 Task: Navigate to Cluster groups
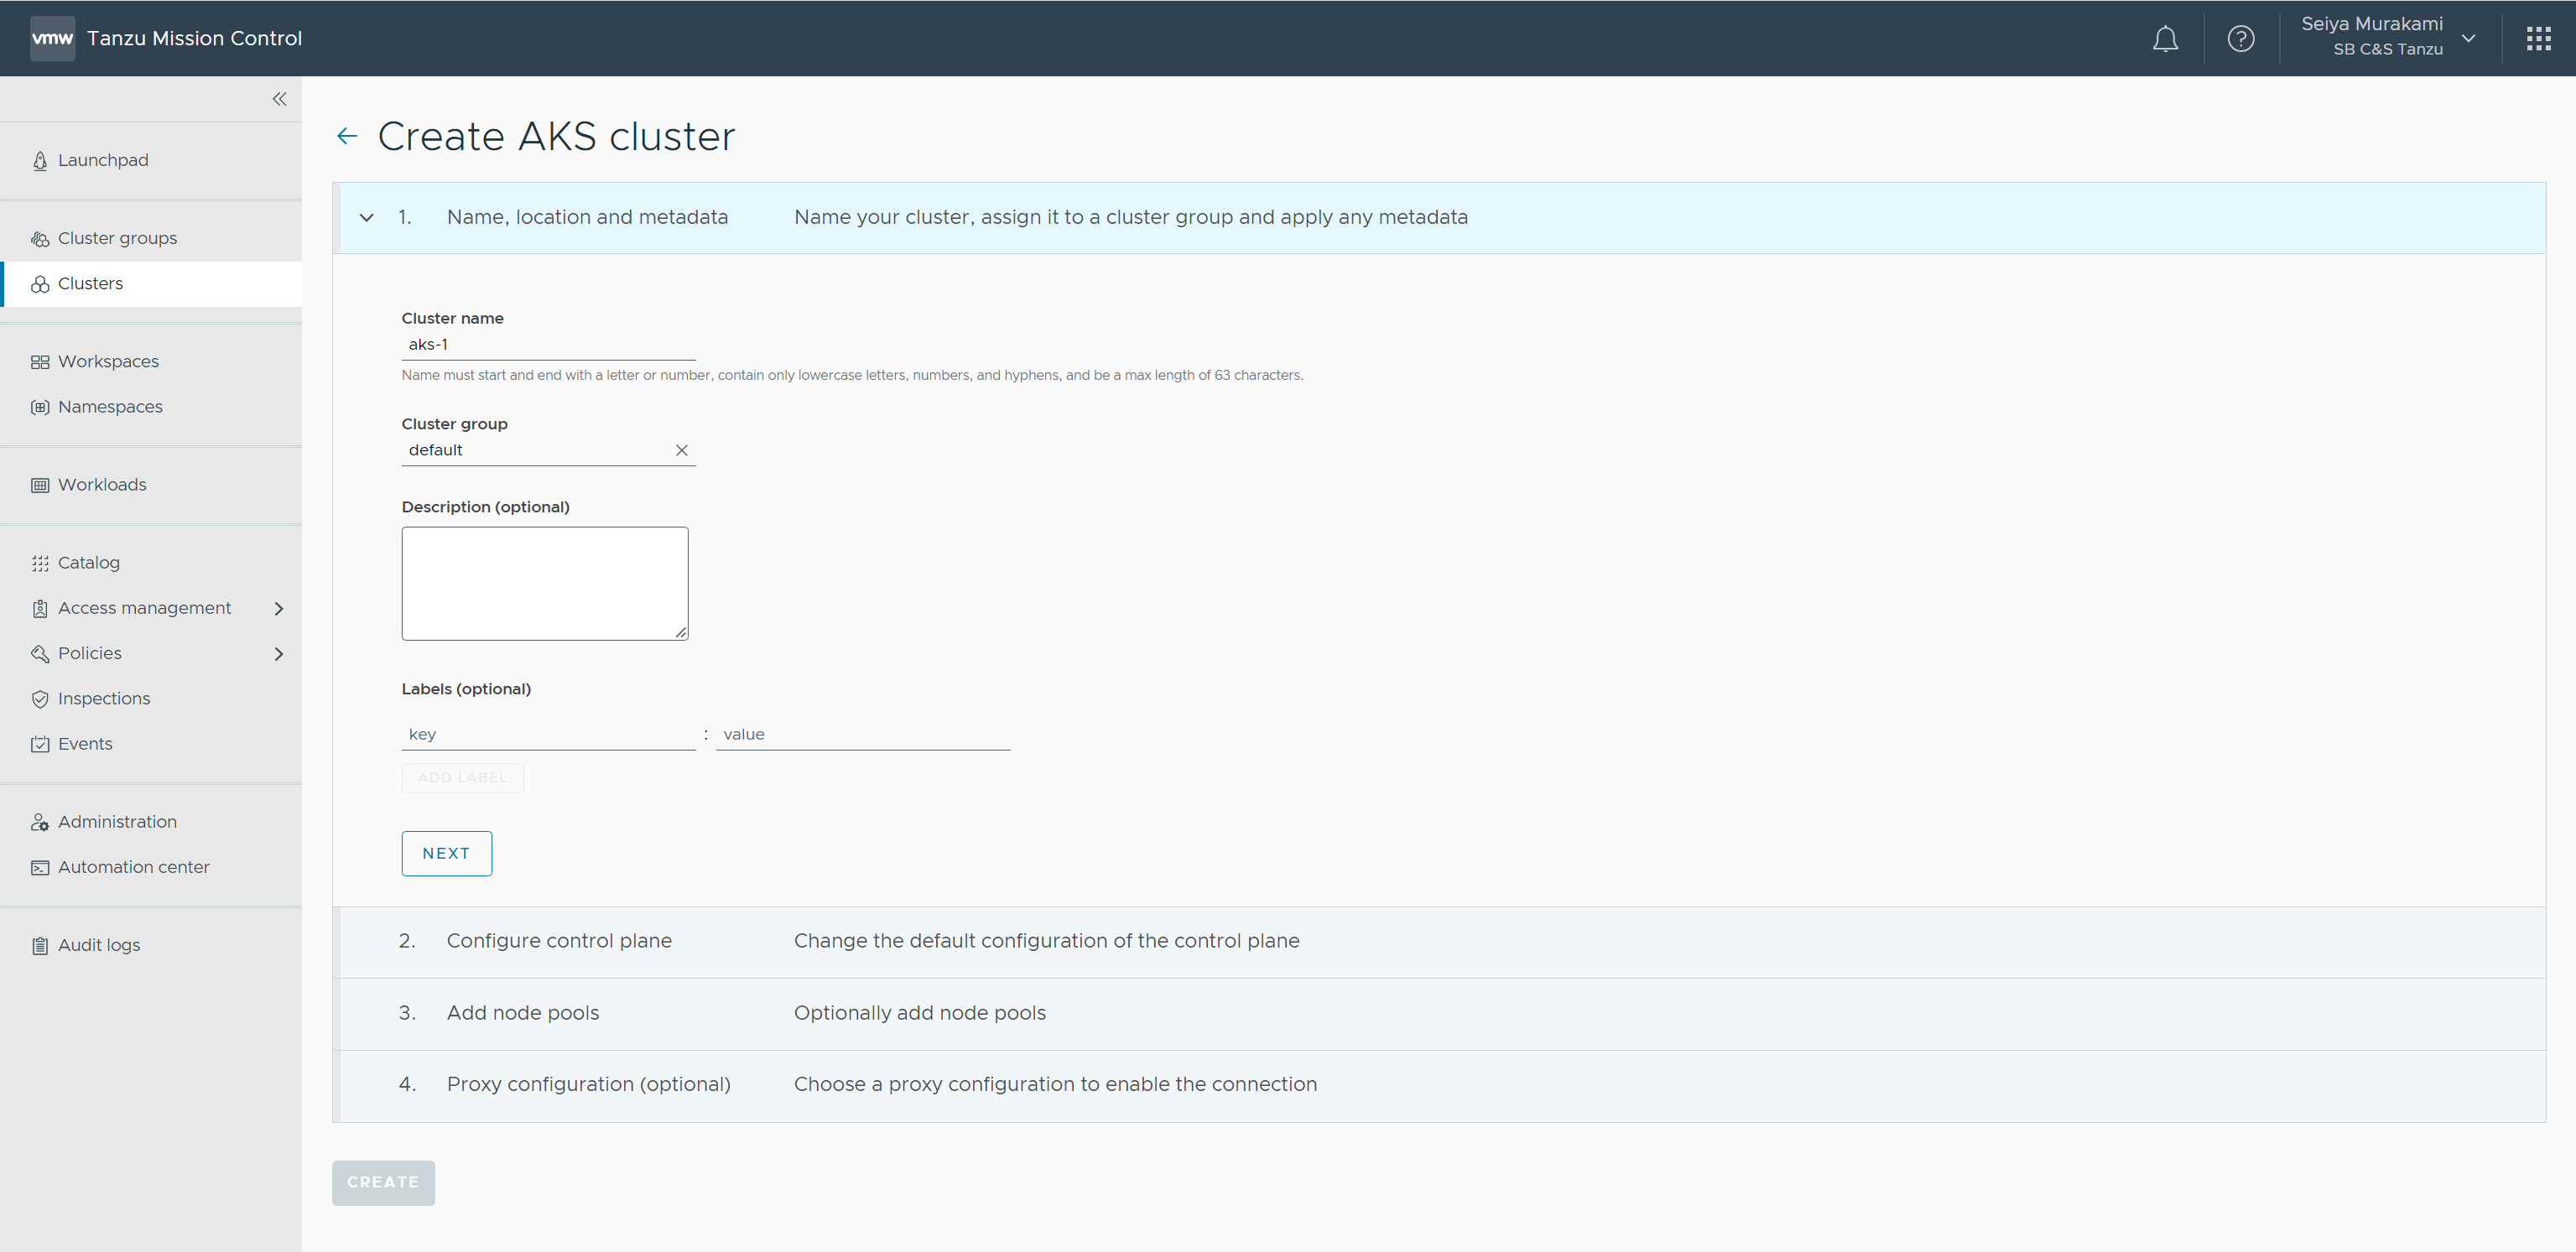point(117,238)
